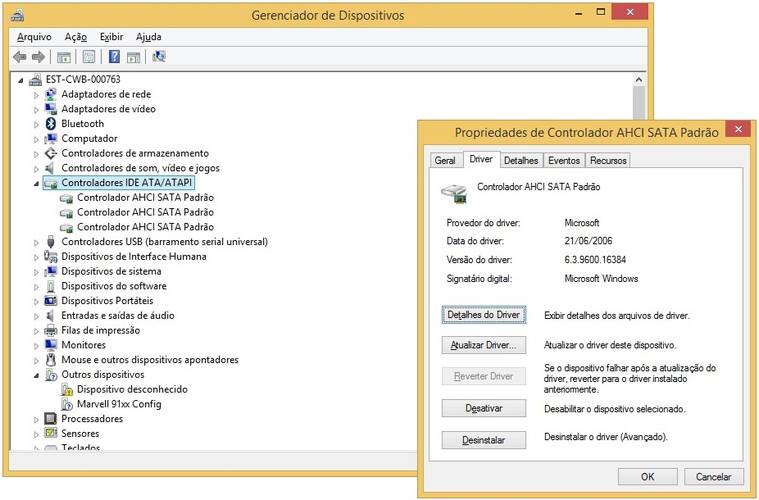Select the Dispositivo desconhecido entry

132,390
